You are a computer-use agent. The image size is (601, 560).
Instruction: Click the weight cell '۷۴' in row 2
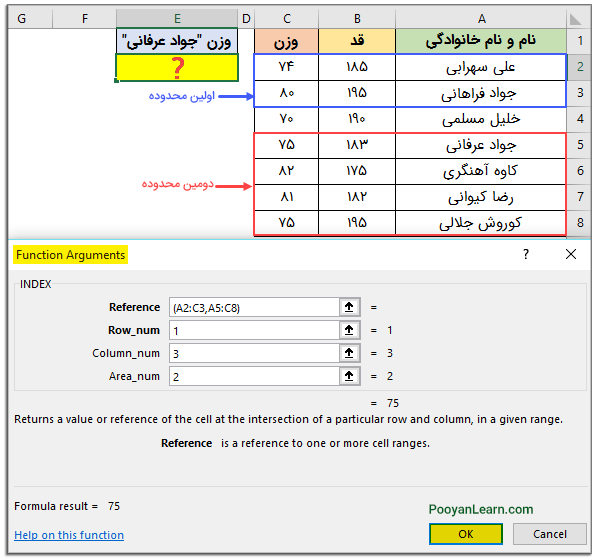coord(286,67)
